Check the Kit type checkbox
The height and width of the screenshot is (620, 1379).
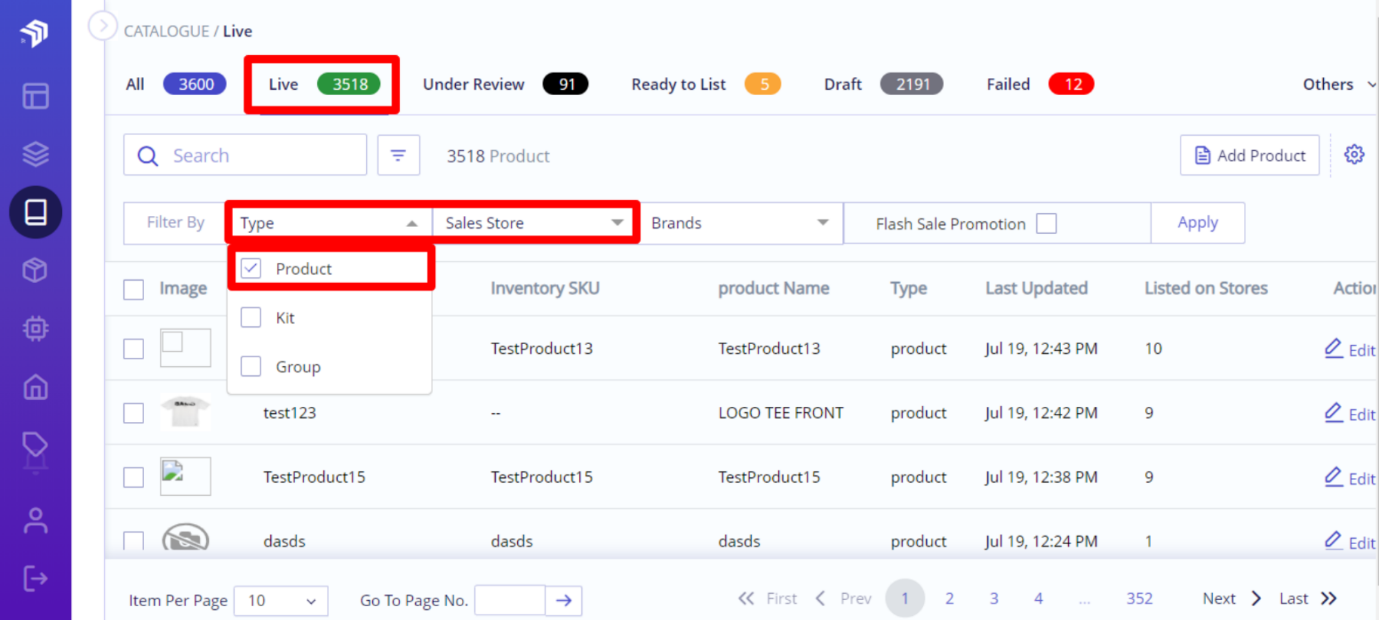pos(251,318)
